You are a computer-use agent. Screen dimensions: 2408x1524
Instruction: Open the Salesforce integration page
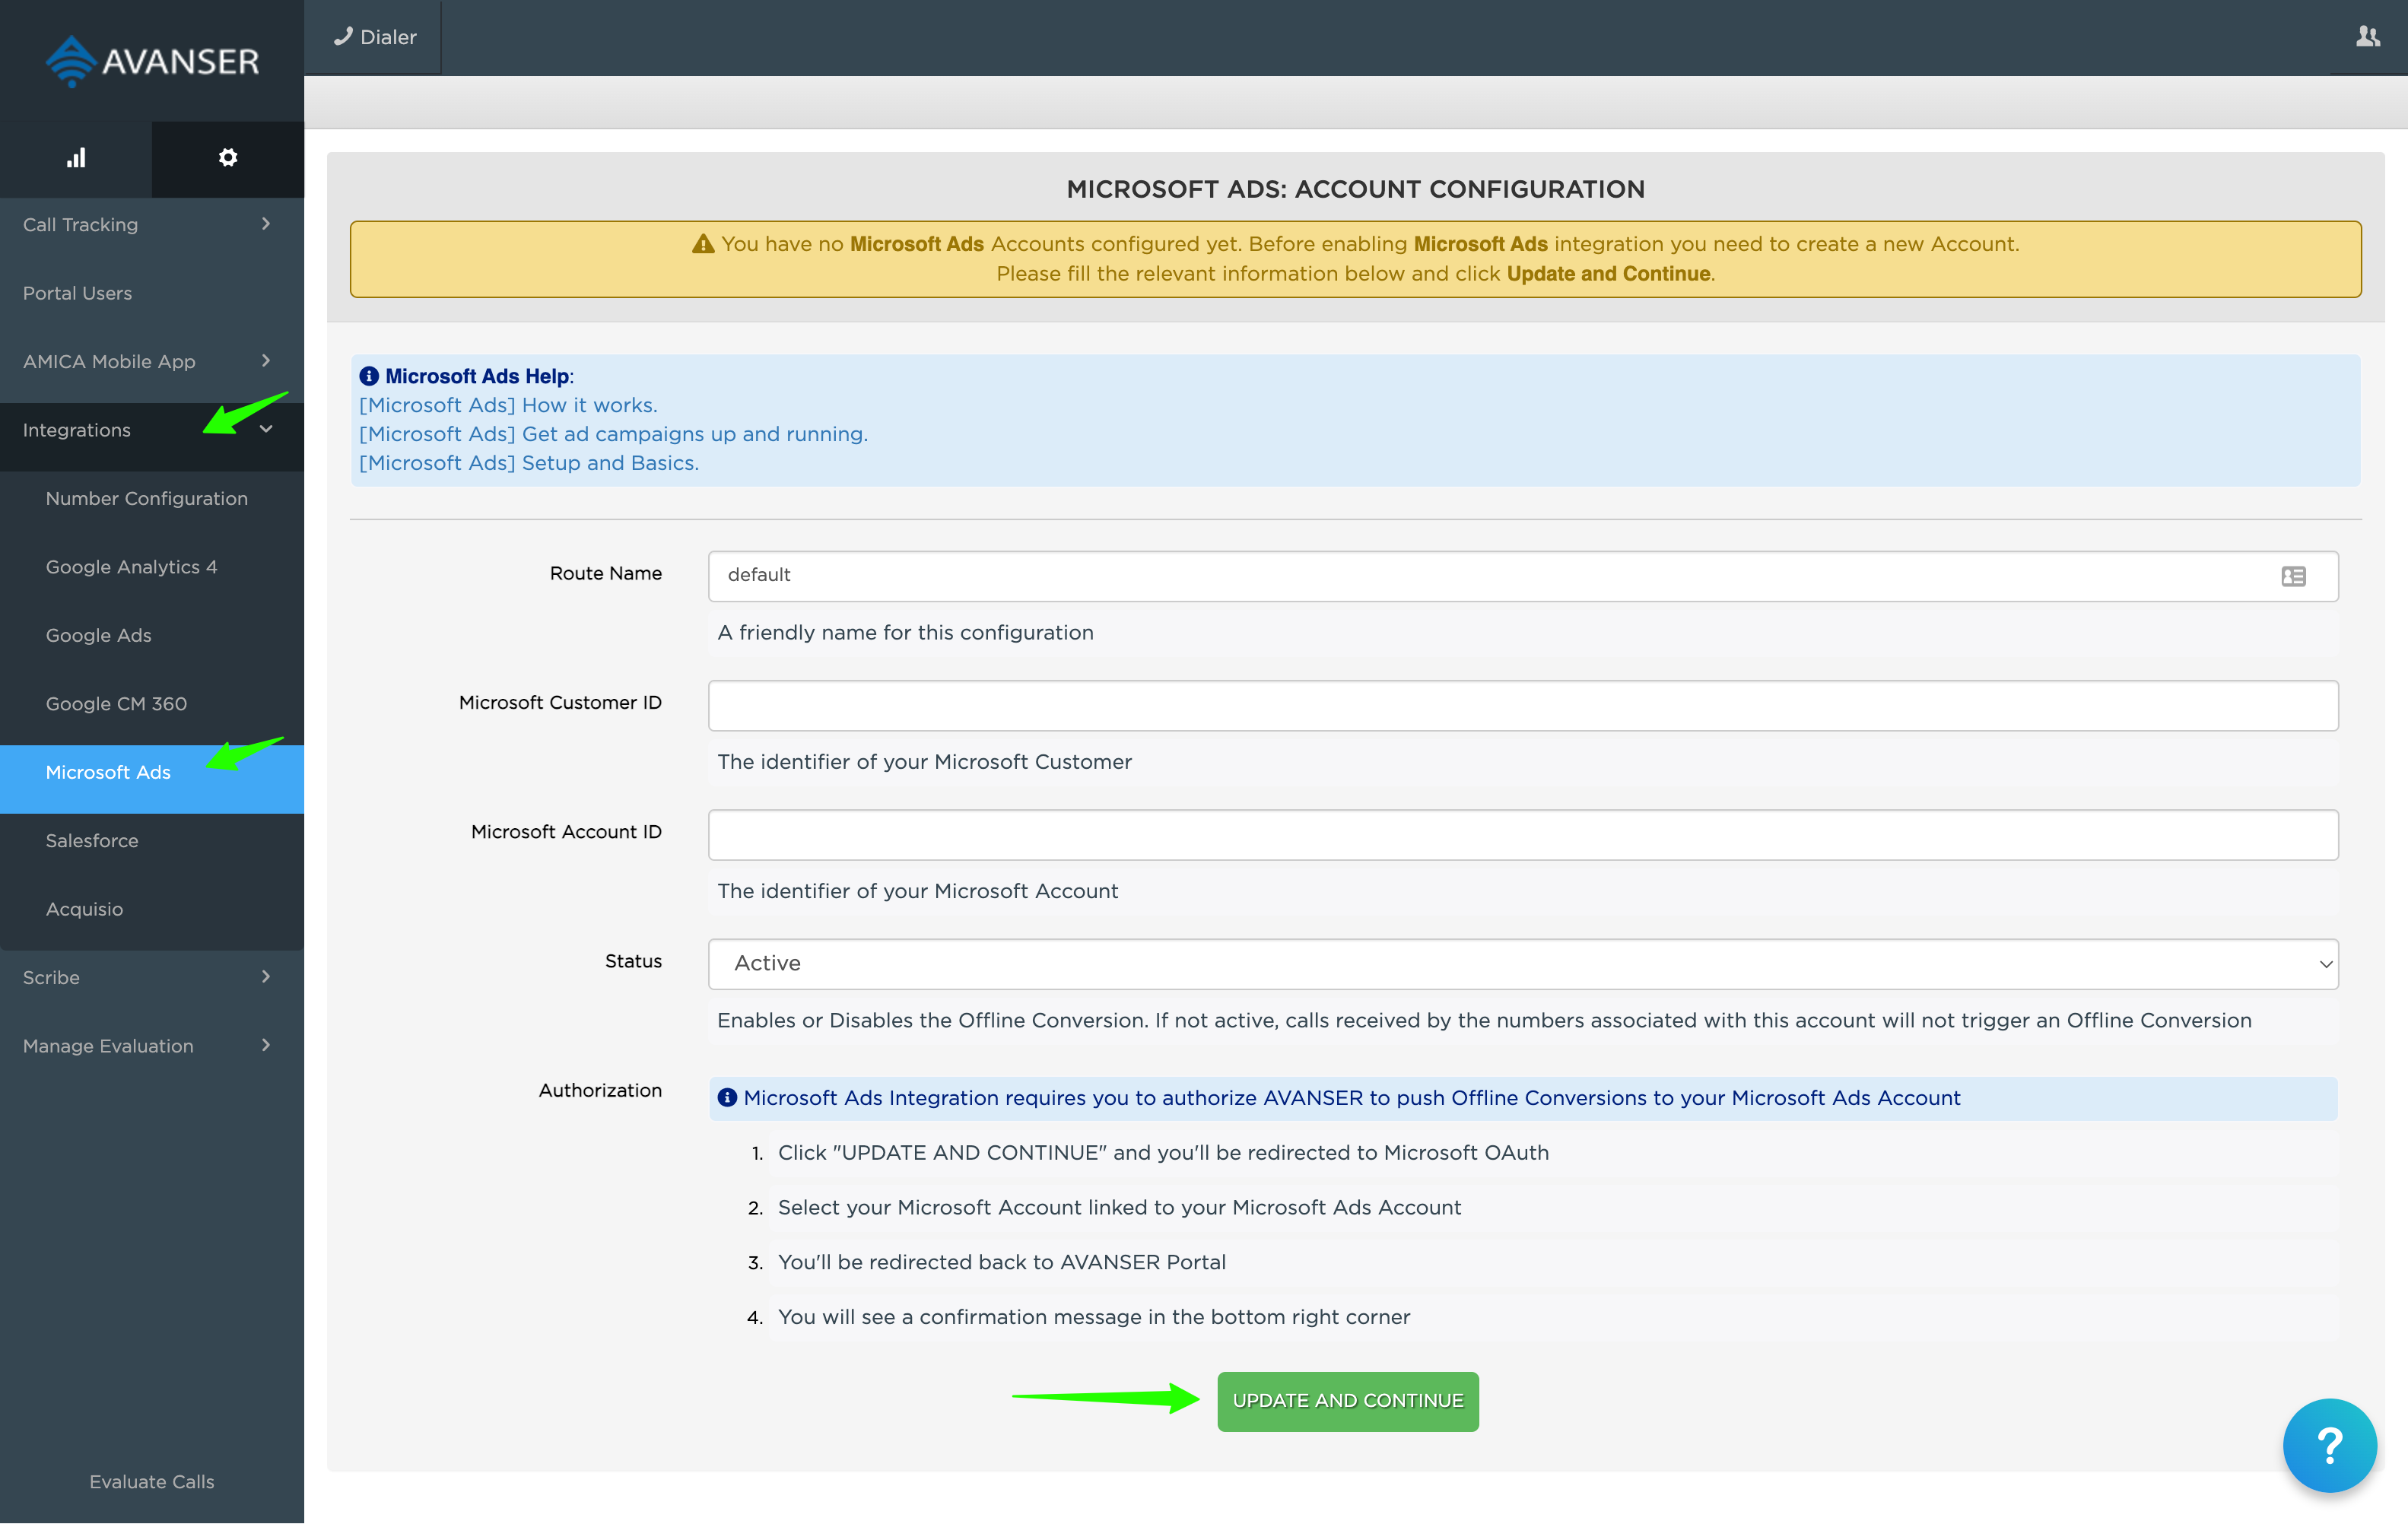[x=92, y=841]
